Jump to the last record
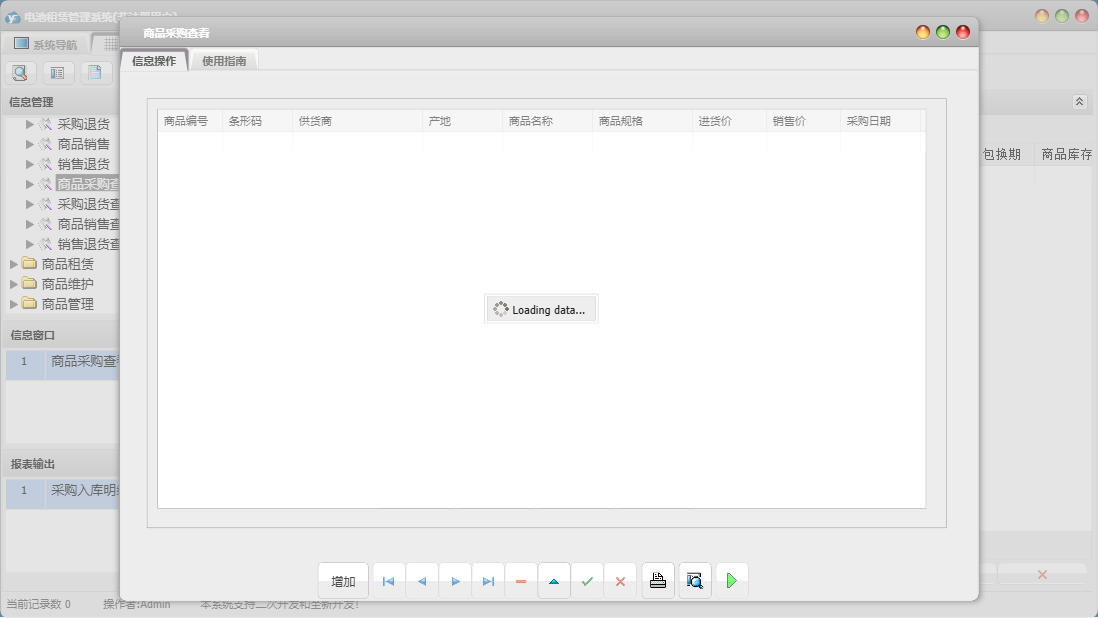 click(x=488, y=581)
